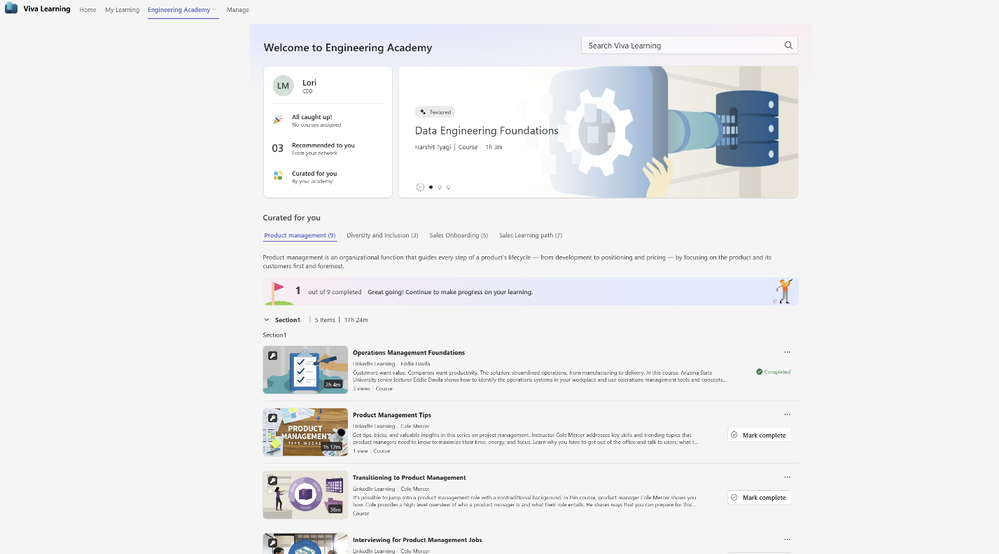Open Interviewing for Product Management Jobs title
999x554 pixels.
(x=417, y=540)
